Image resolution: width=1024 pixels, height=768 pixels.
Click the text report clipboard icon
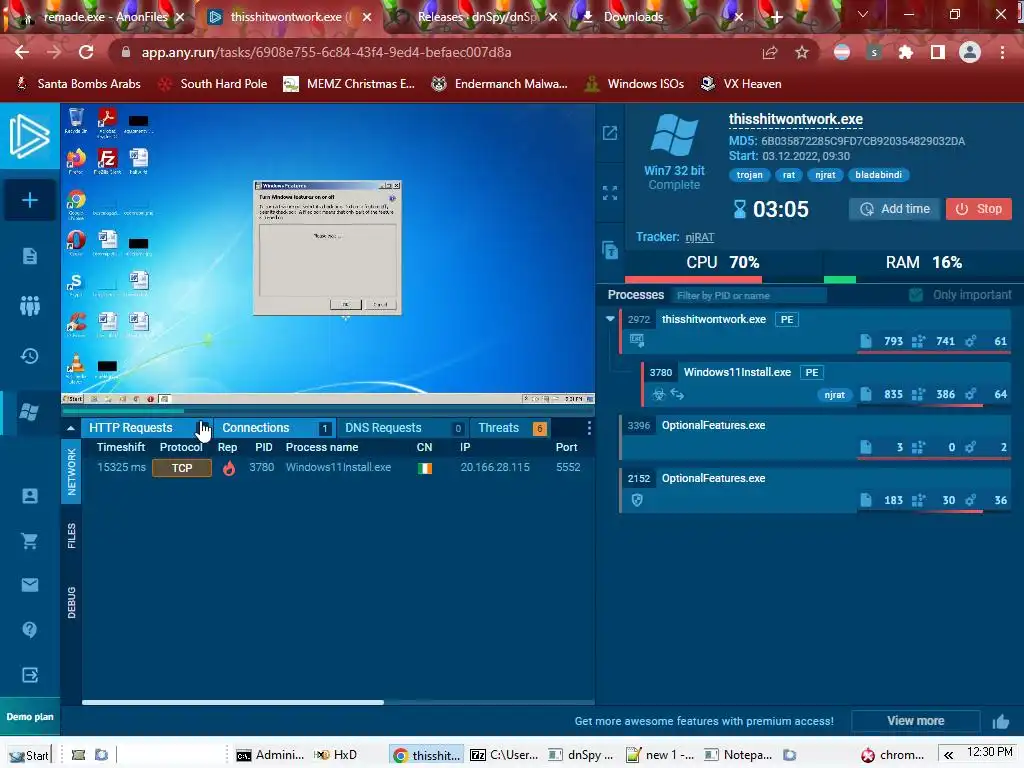(x=610, y=249)
